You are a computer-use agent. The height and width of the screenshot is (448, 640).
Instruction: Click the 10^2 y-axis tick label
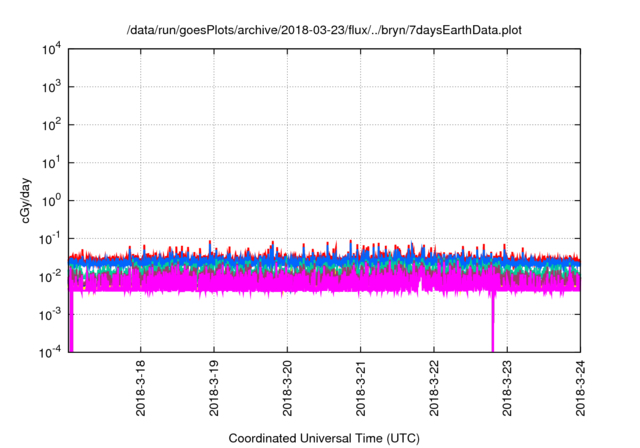tap(51, 125)
